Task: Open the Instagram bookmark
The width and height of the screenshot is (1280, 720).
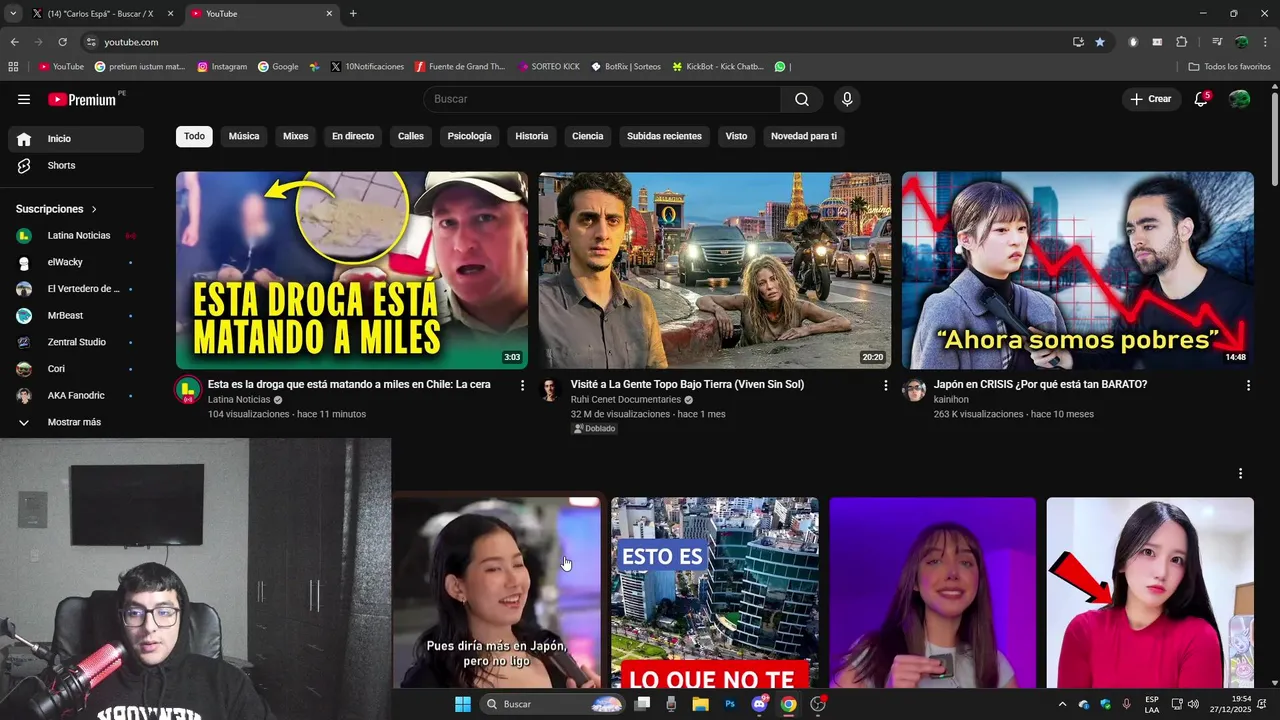Action: (222, 67)
